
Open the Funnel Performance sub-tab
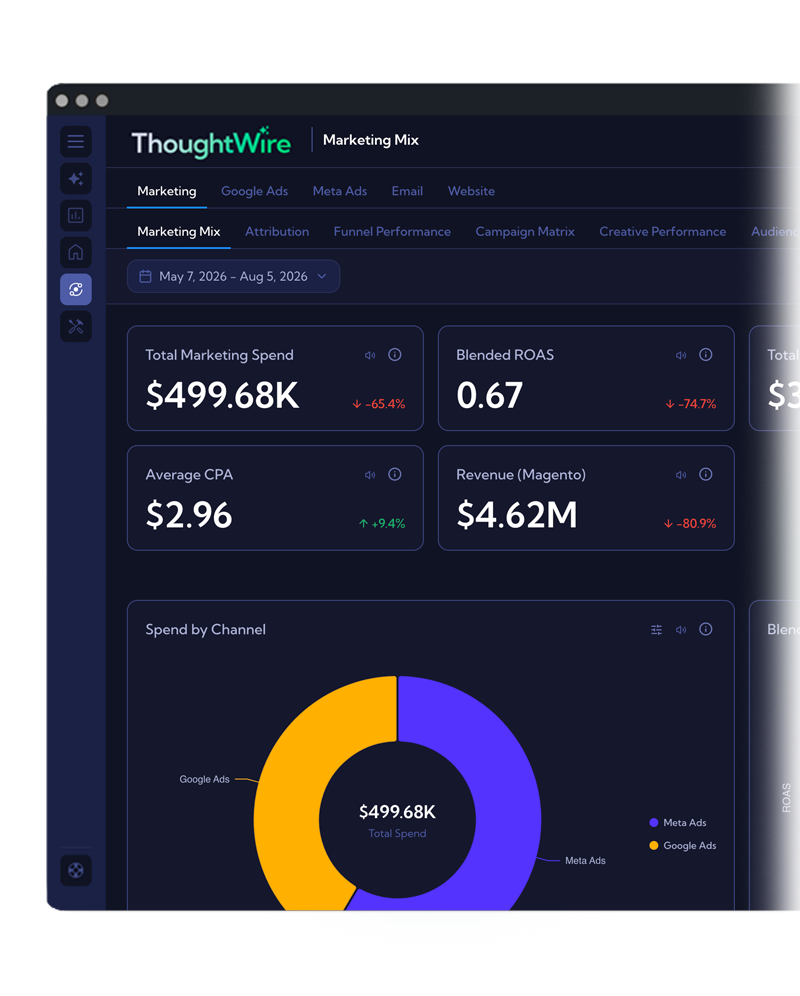[392, 232]
